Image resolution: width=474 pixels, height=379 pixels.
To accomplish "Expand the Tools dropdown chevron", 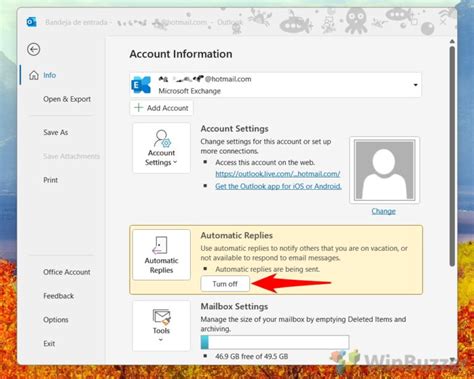I will [x=161, y=340].
